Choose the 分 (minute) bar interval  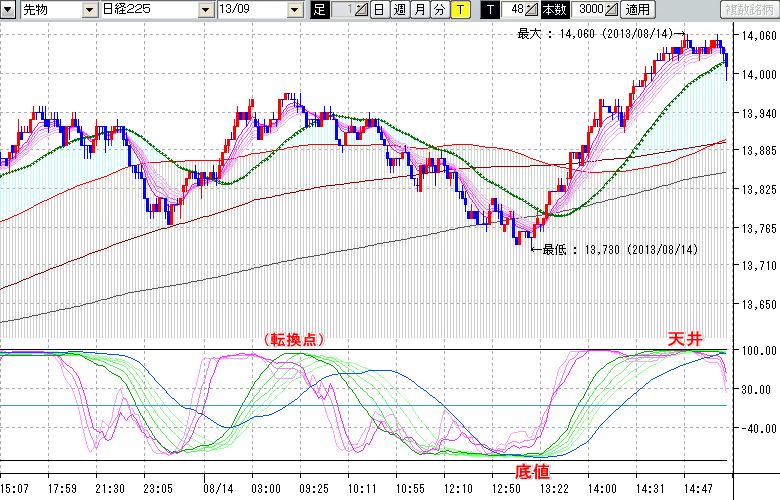(439, 10)
